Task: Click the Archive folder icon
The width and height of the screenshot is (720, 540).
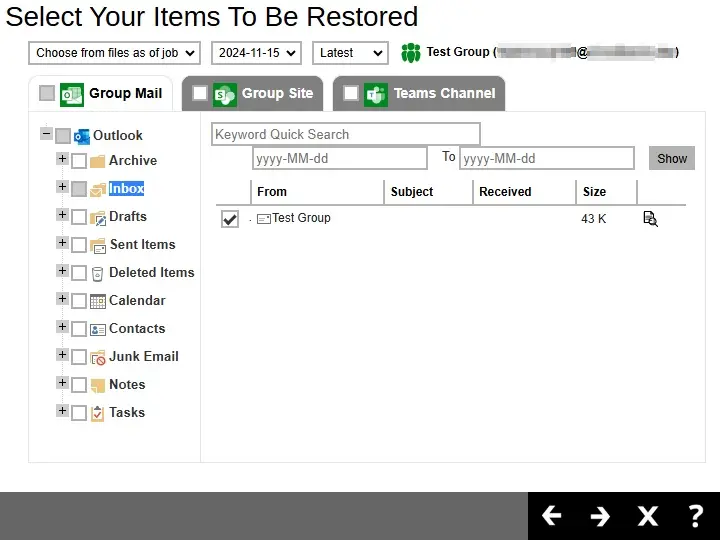Action: tap(97, 162)
